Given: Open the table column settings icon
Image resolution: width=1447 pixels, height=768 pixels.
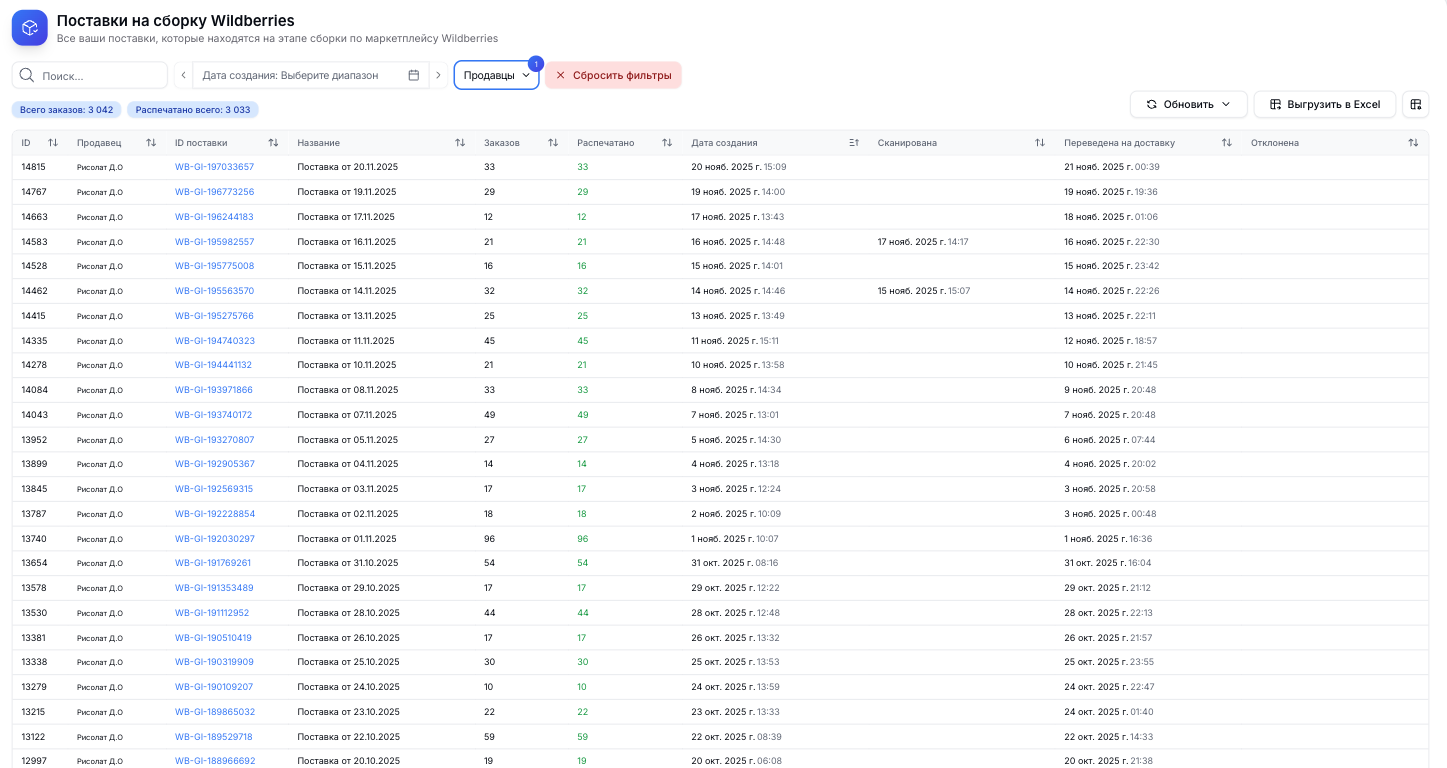Looking at the screenshot, I should click(x=1415, y=104).
